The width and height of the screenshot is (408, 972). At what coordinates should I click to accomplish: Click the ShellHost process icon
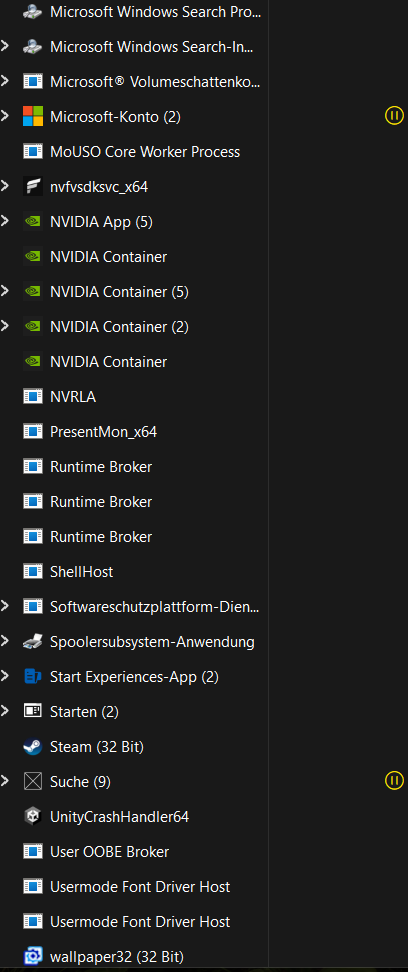(x=32, y=572)
